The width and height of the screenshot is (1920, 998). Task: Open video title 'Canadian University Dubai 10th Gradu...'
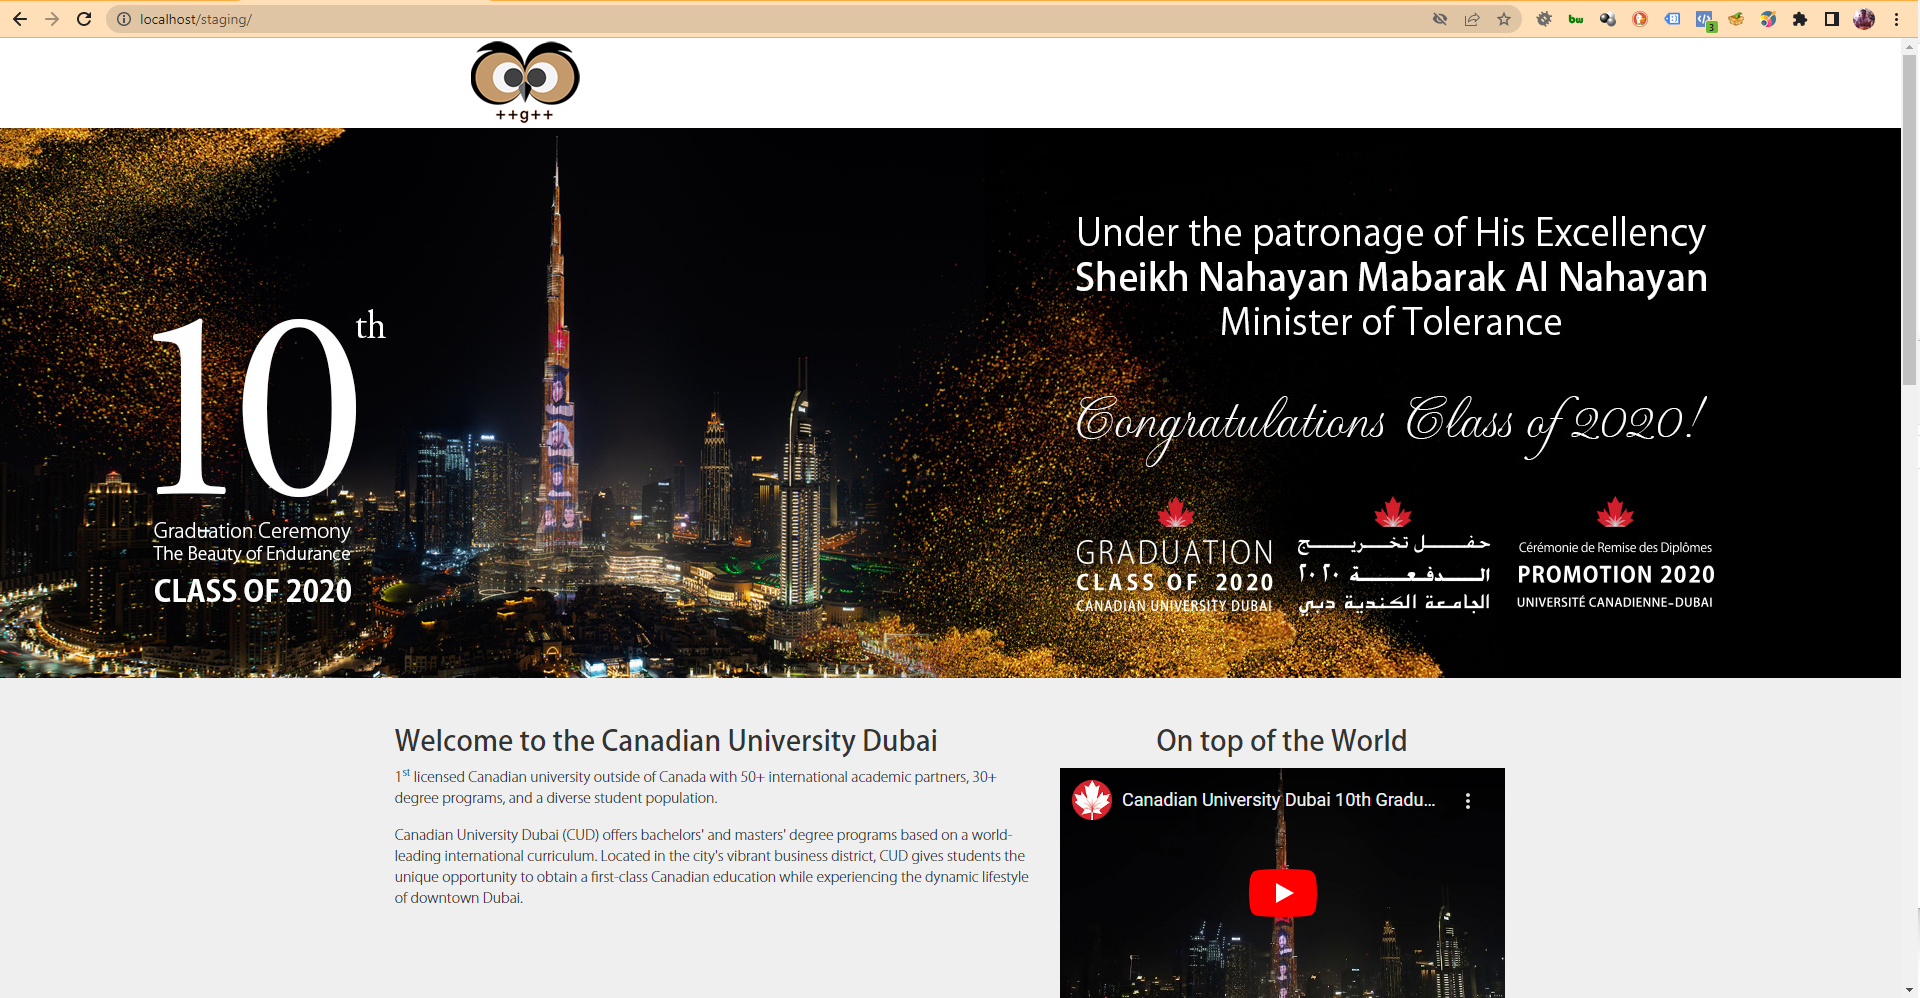(1278, 800)
